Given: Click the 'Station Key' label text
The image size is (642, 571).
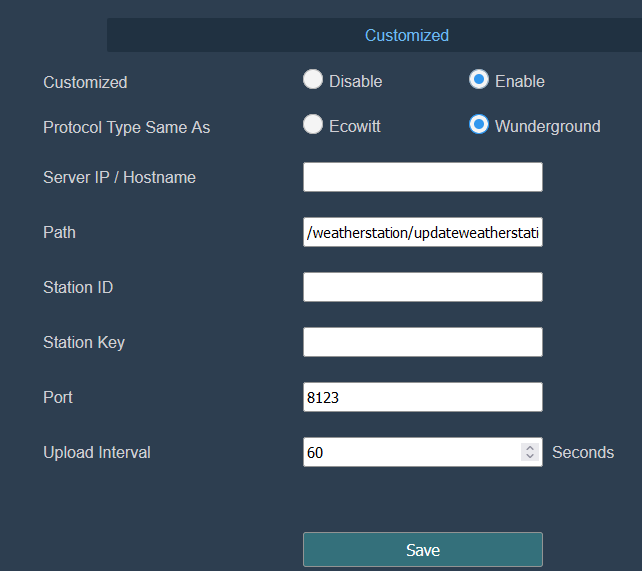Looking at the screenshot, I should click(84, 342).
